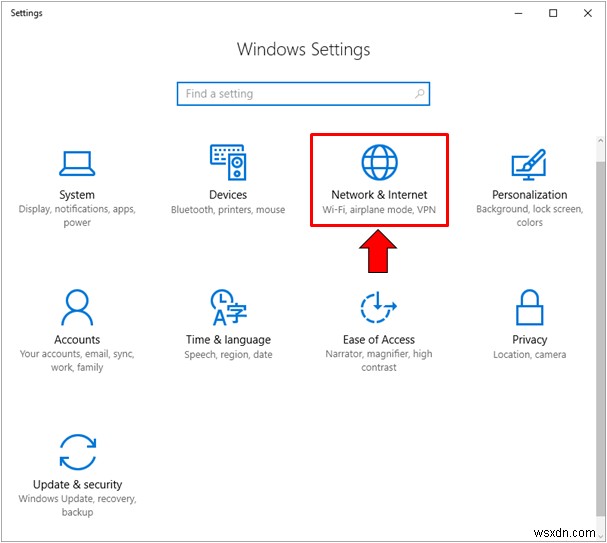The width and height of the screenshot is (607, 543).
Task: Click the Network & Internet globe icon
Action: coord(379,163)
